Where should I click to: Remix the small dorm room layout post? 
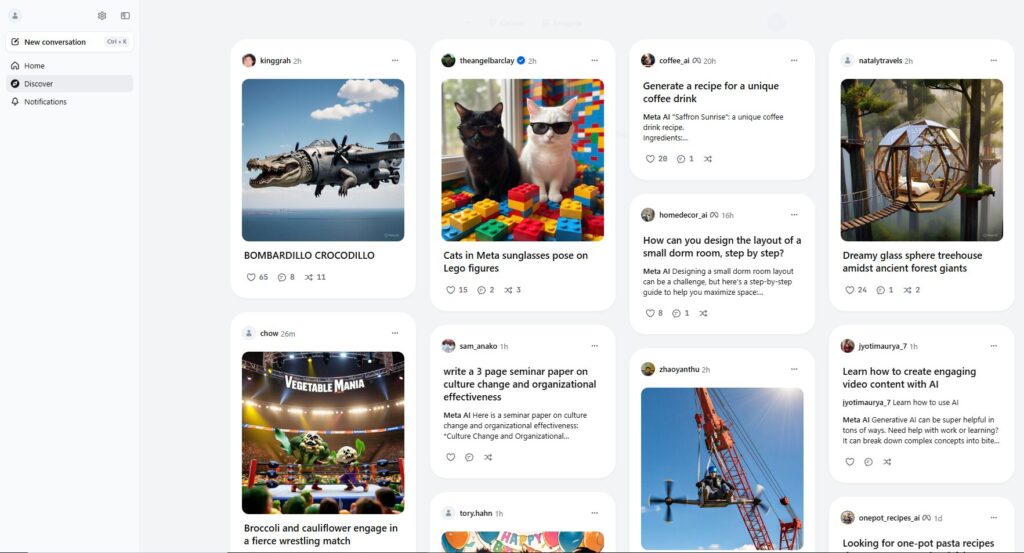click(703, 313)
